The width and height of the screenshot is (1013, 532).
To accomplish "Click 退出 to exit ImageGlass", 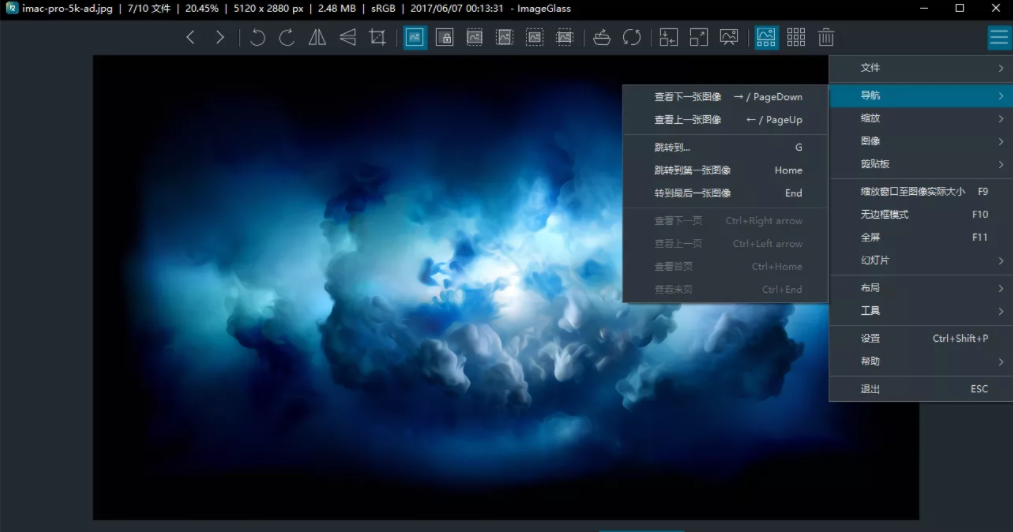I will coord(919,388).
